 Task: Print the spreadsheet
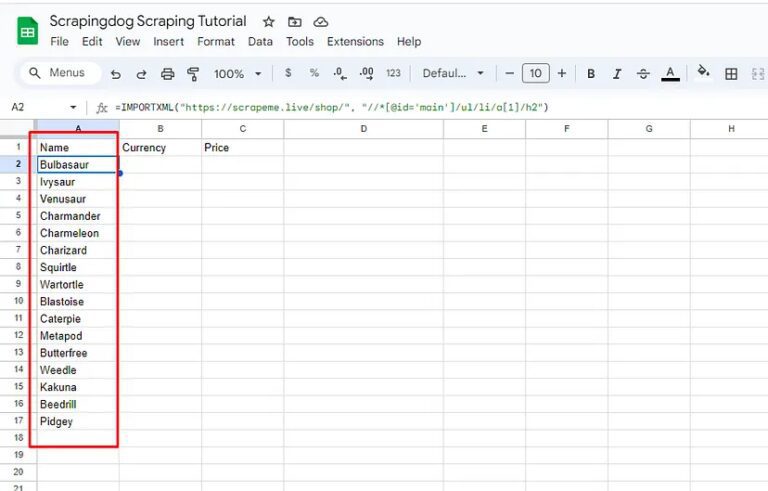168,74
